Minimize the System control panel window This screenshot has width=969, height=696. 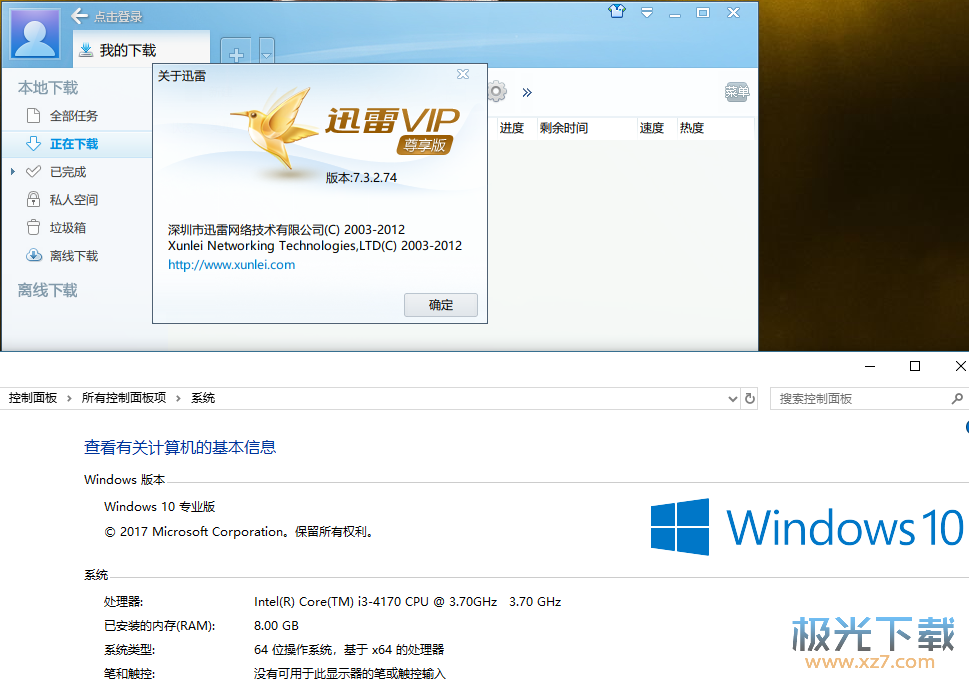click(x=870, y=367)
